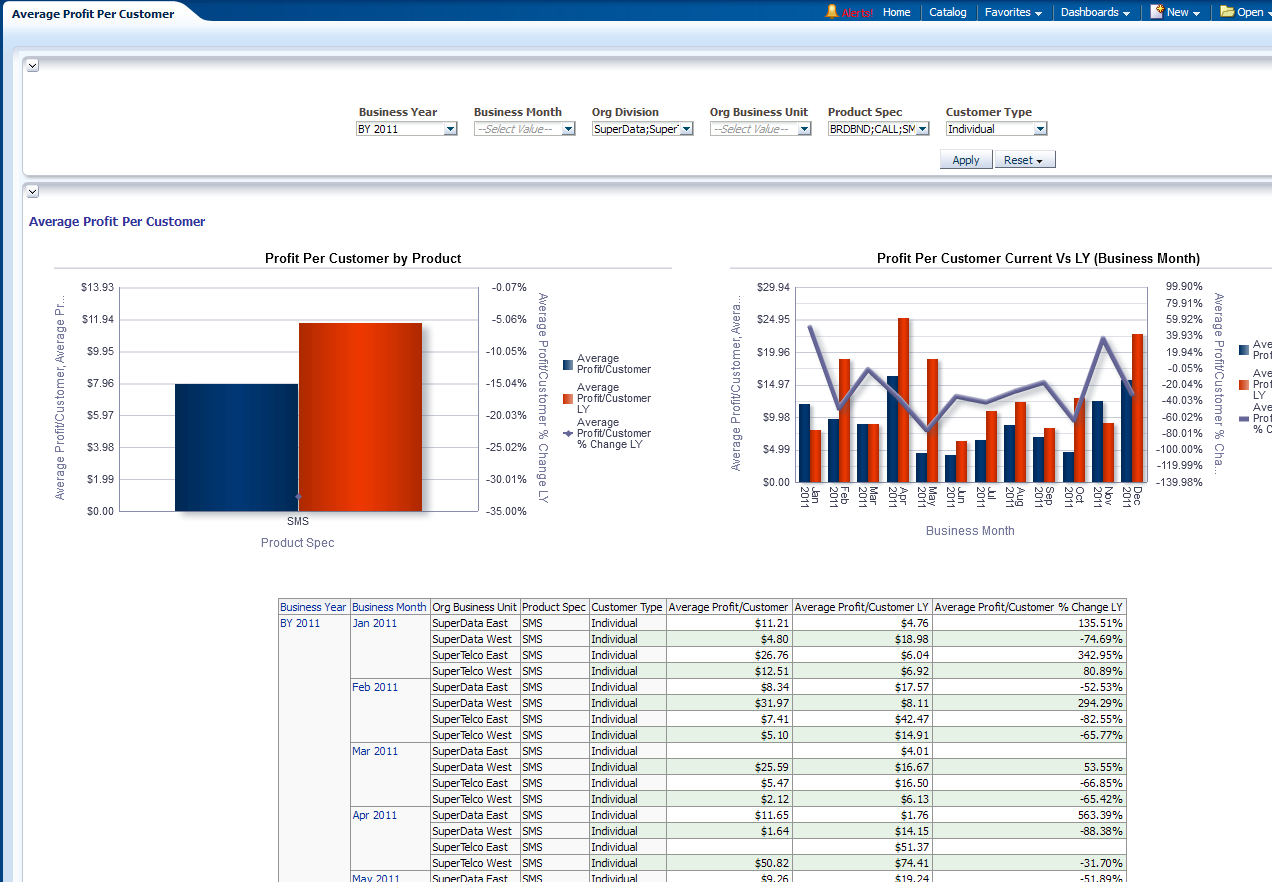Collapse the prompts section using the arrow icon
Viewport: 1272px width, 882px height.
pos(33,65)
